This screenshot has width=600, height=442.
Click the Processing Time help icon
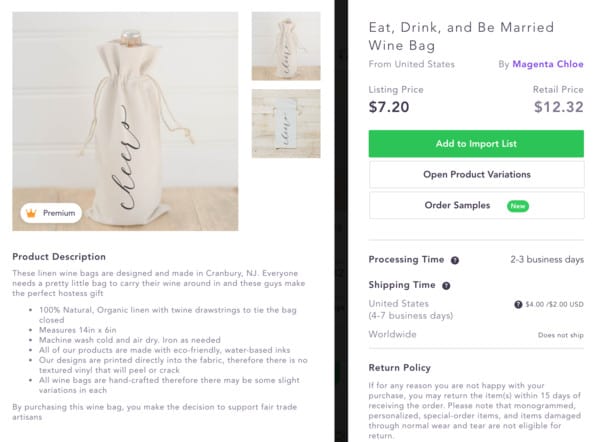(x=455, y=260)
